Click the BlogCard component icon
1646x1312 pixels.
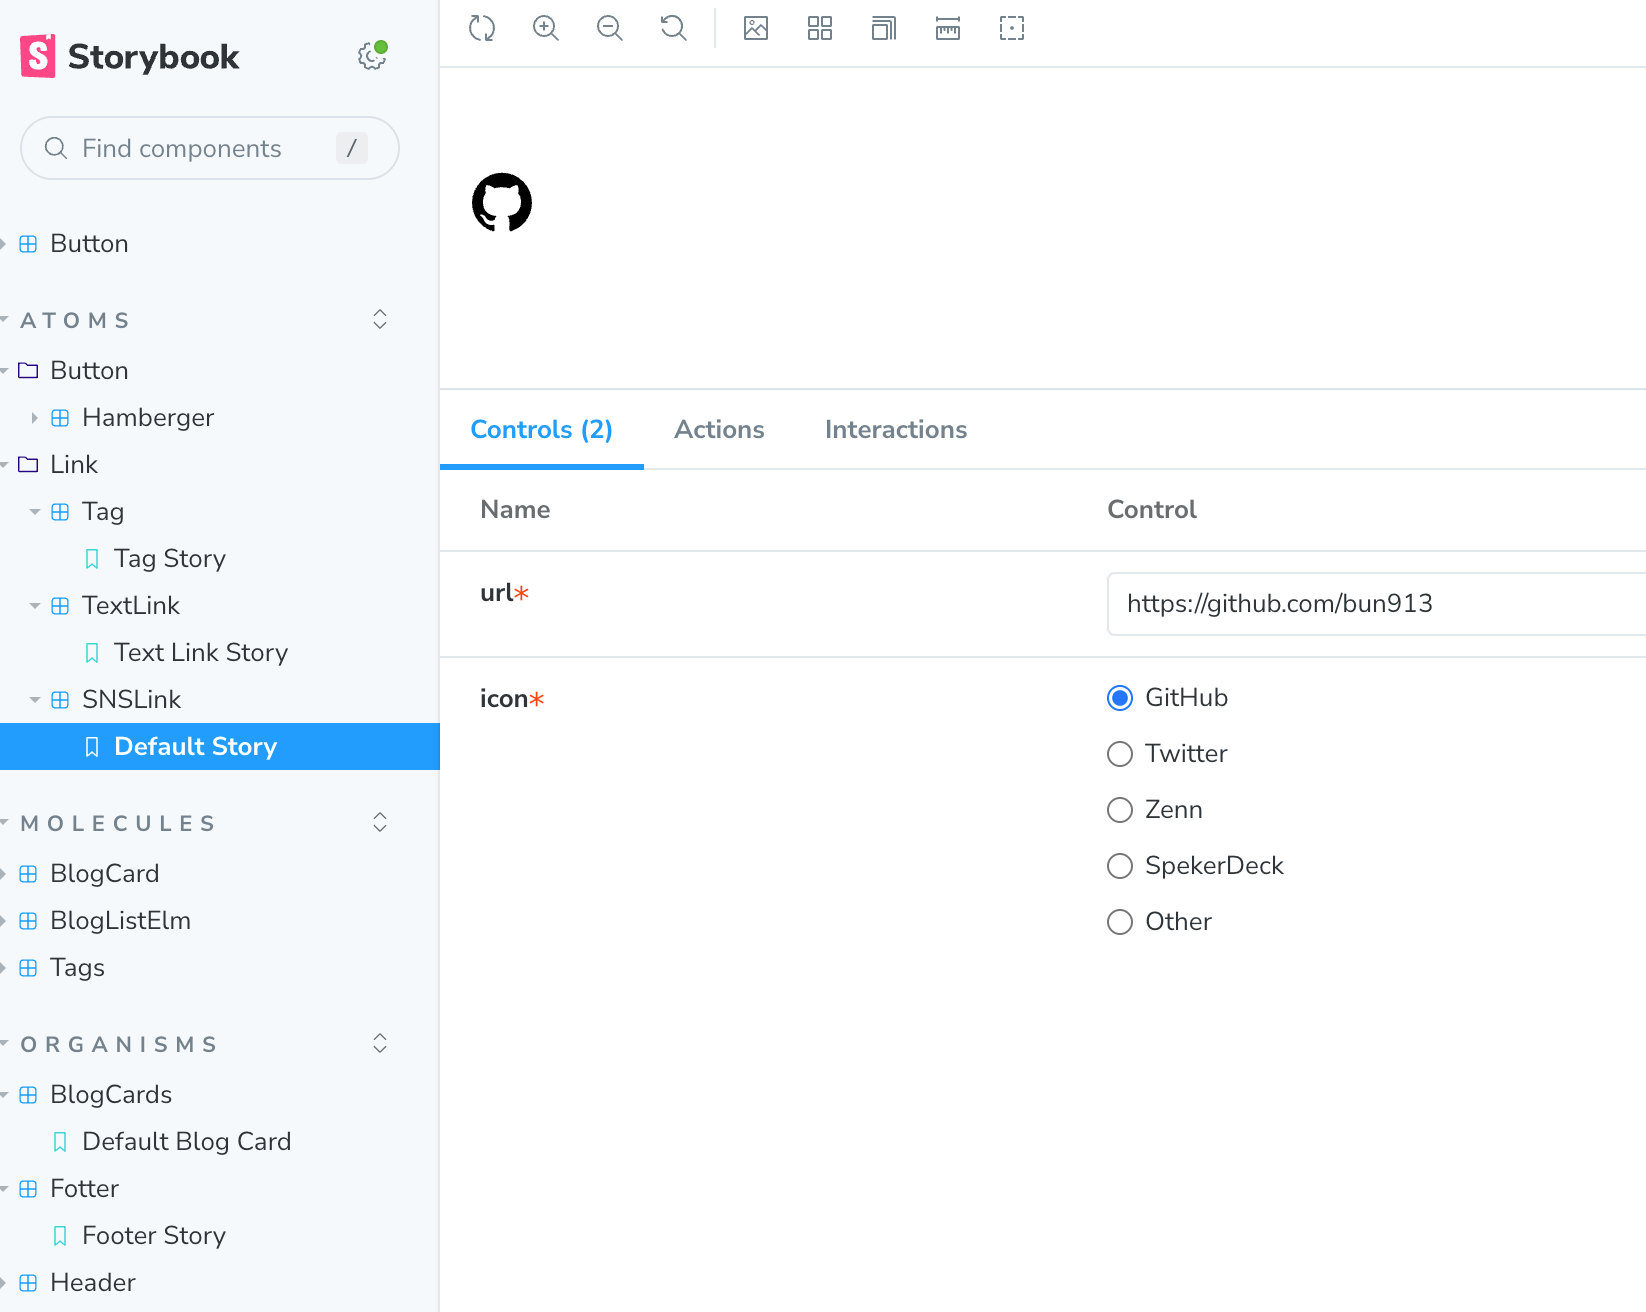tap(28, 874)
